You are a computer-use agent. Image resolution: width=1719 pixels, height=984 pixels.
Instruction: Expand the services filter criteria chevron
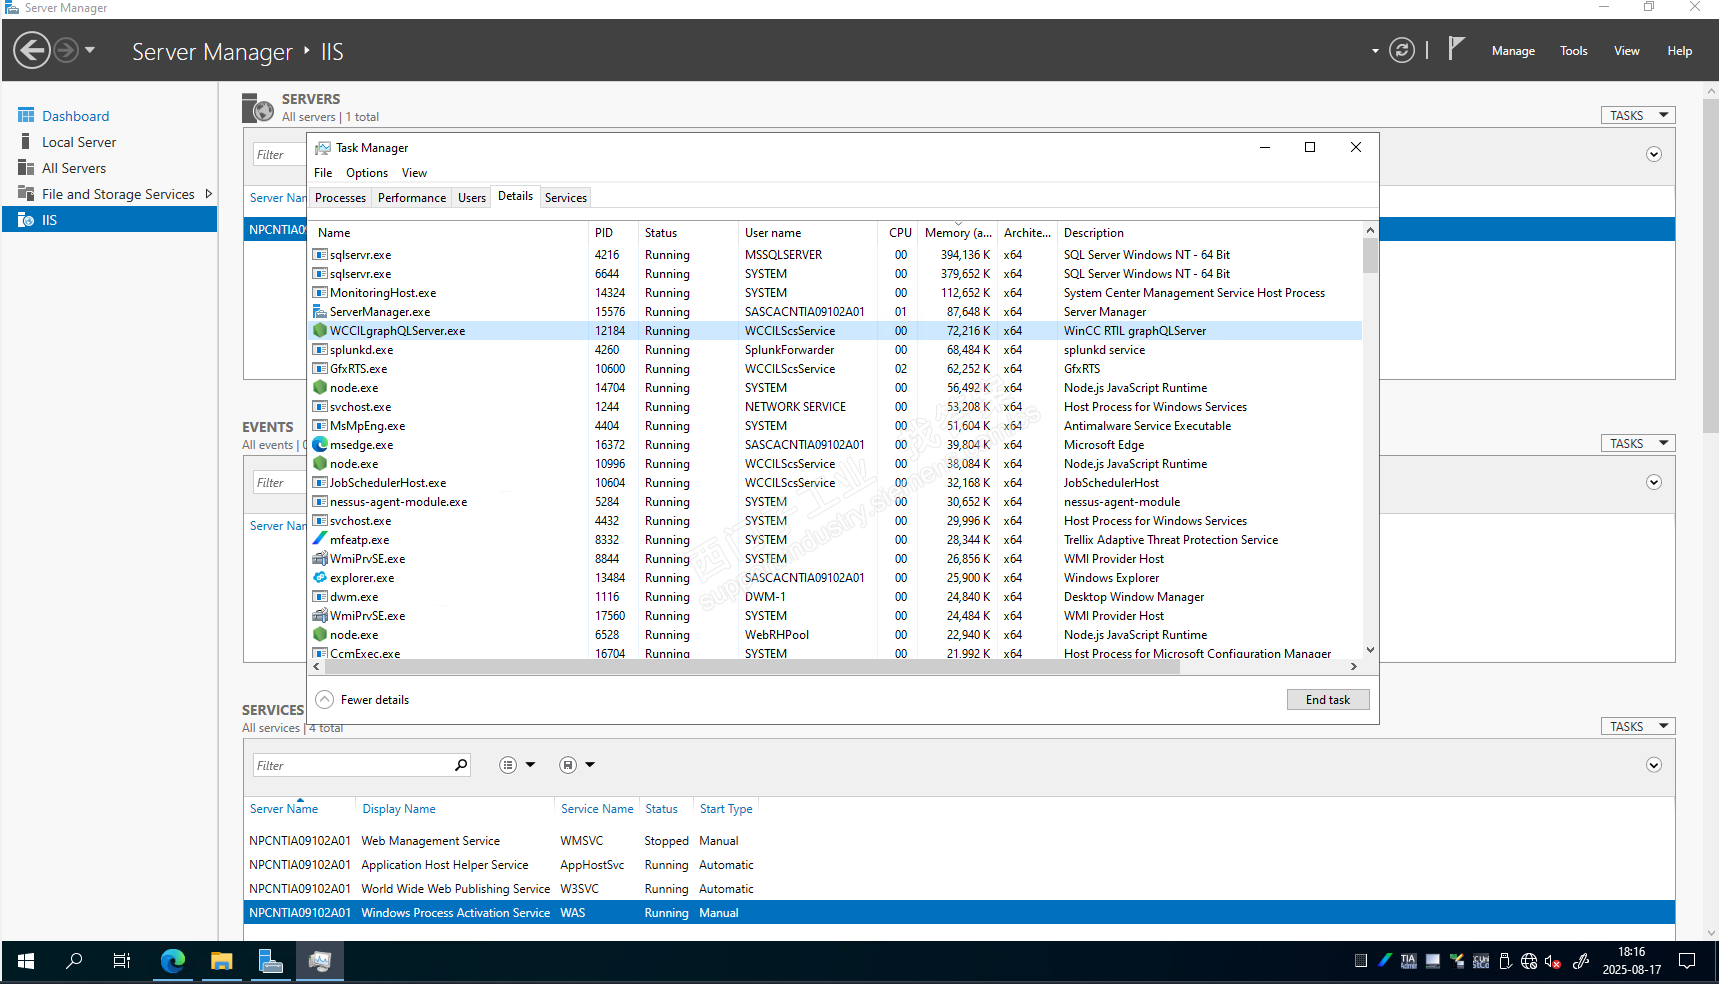point(1654,765)
